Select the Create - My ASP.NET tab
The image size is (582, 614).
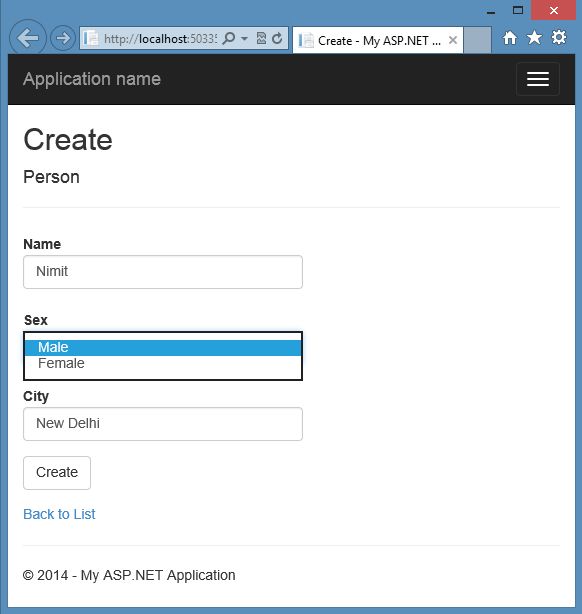378,40
